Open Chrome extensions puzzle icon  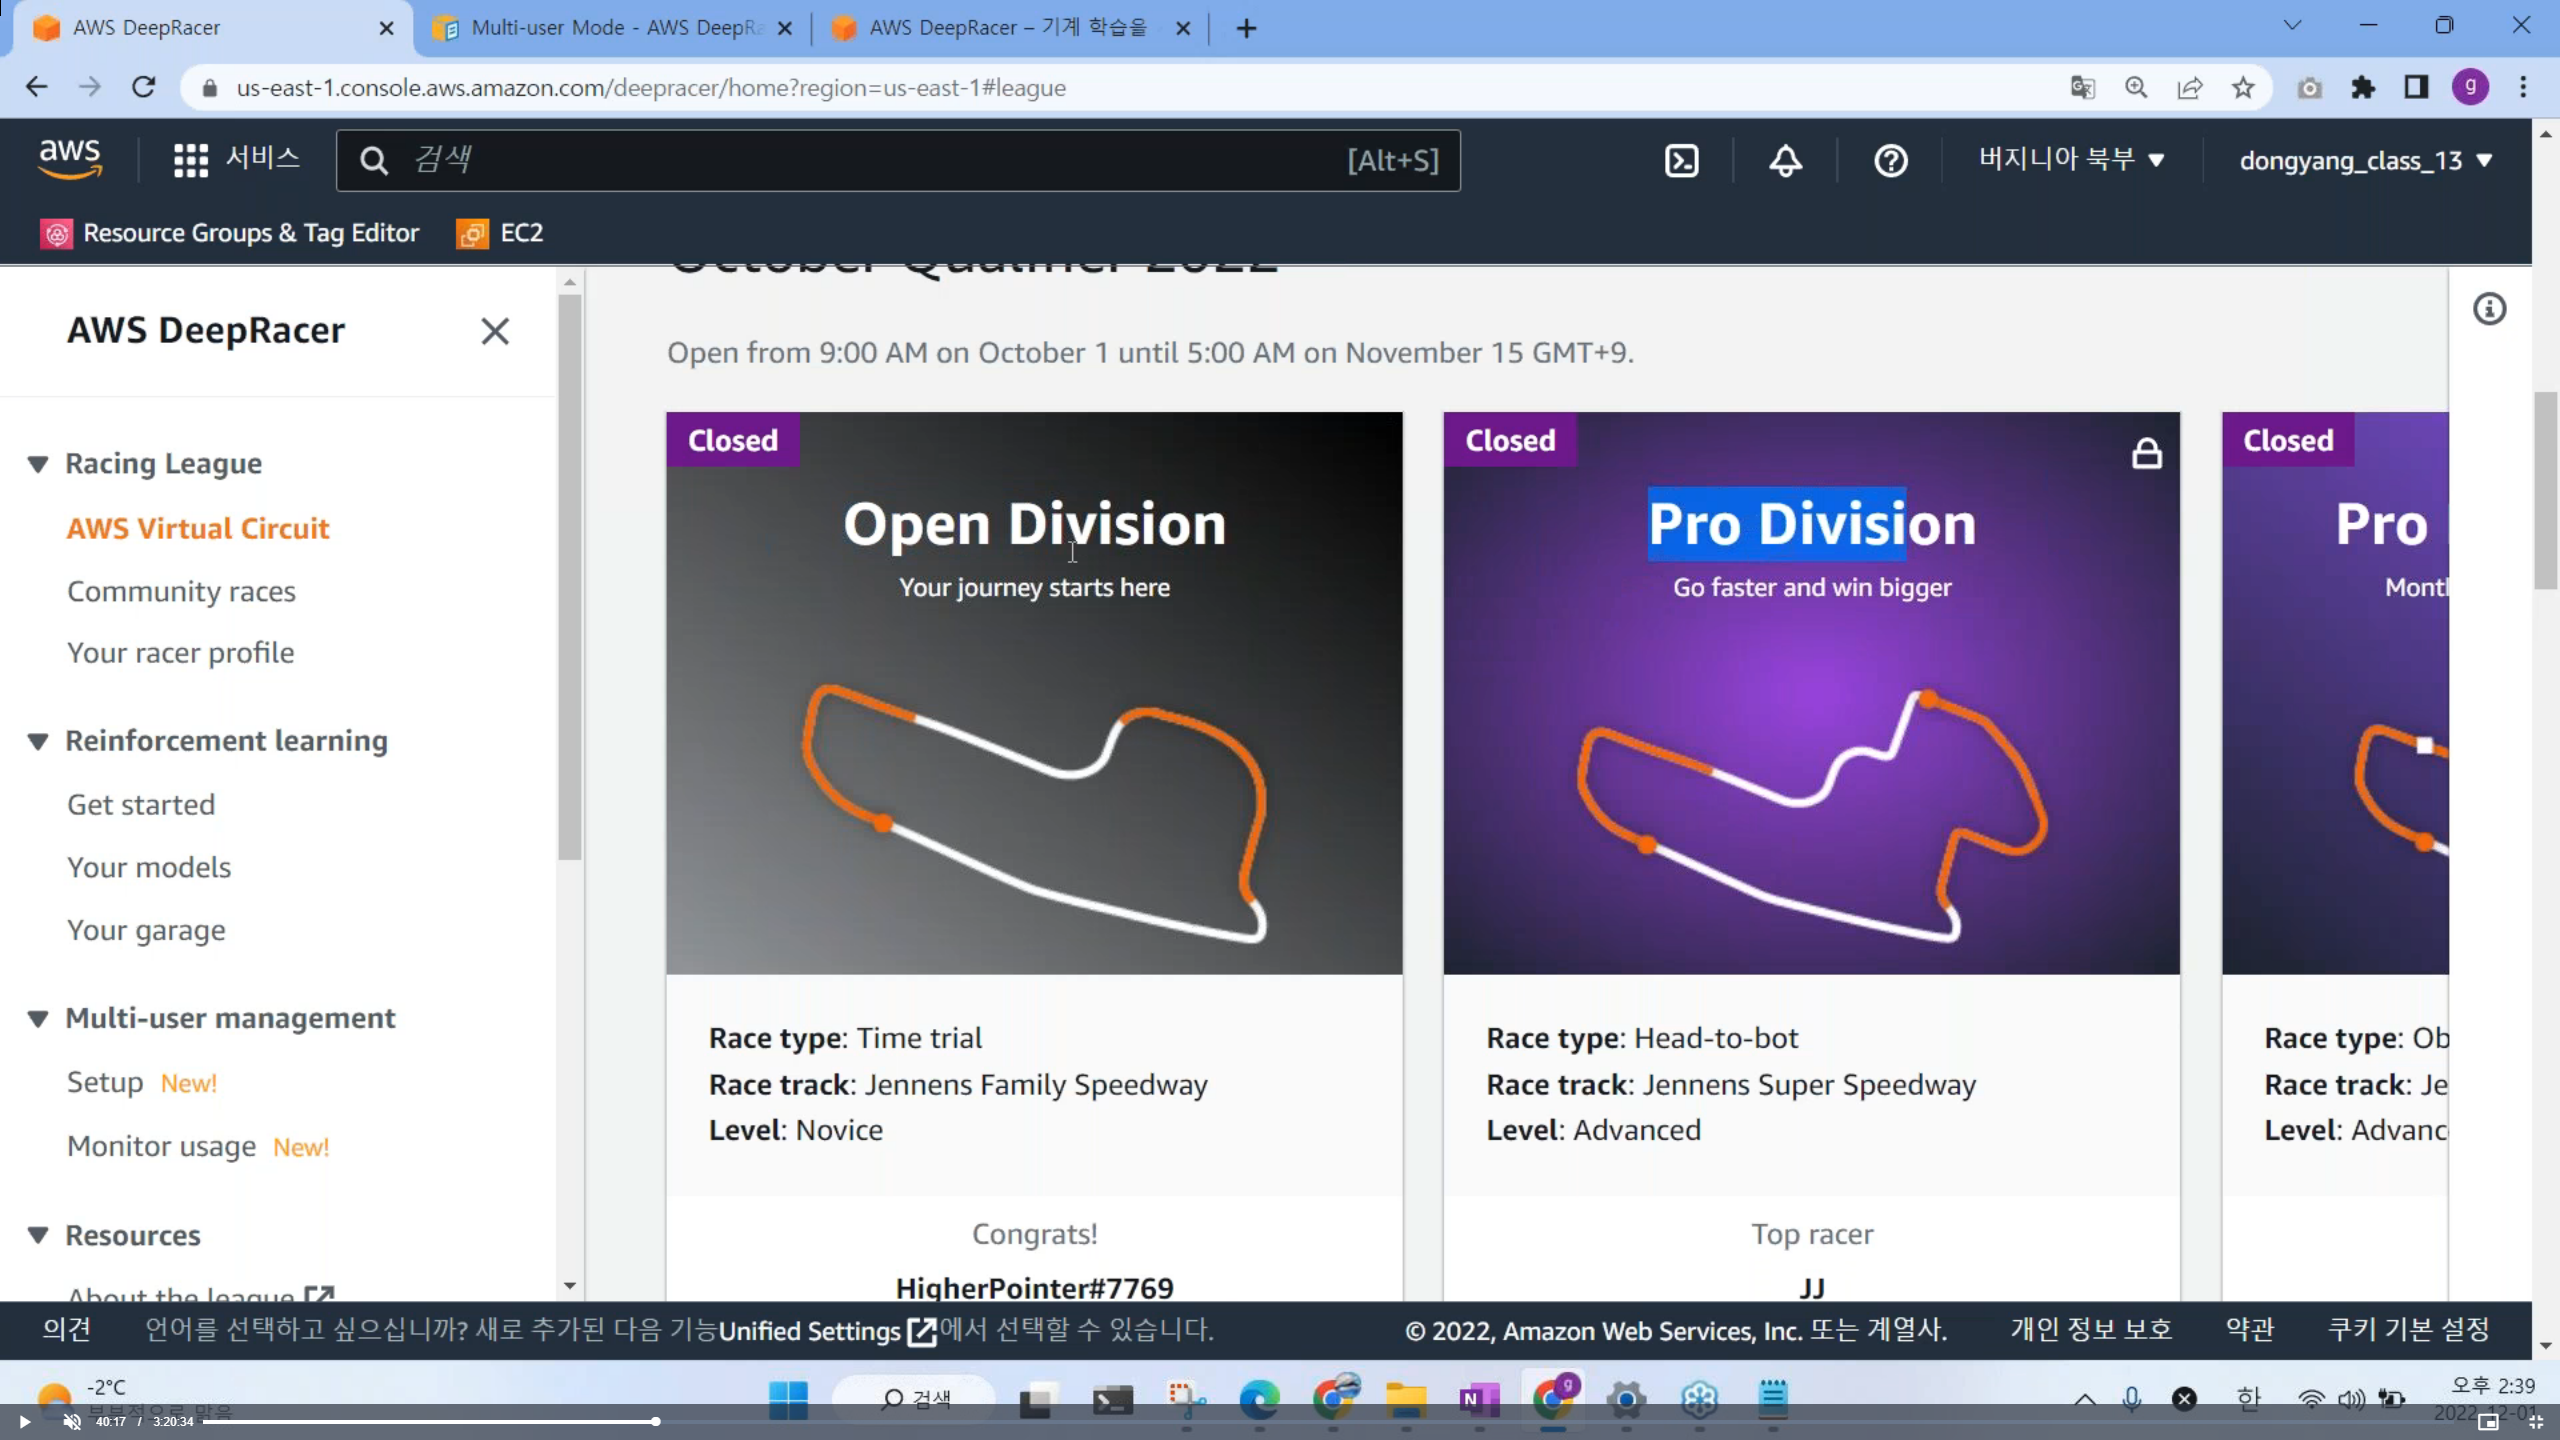coord(2362,88)
